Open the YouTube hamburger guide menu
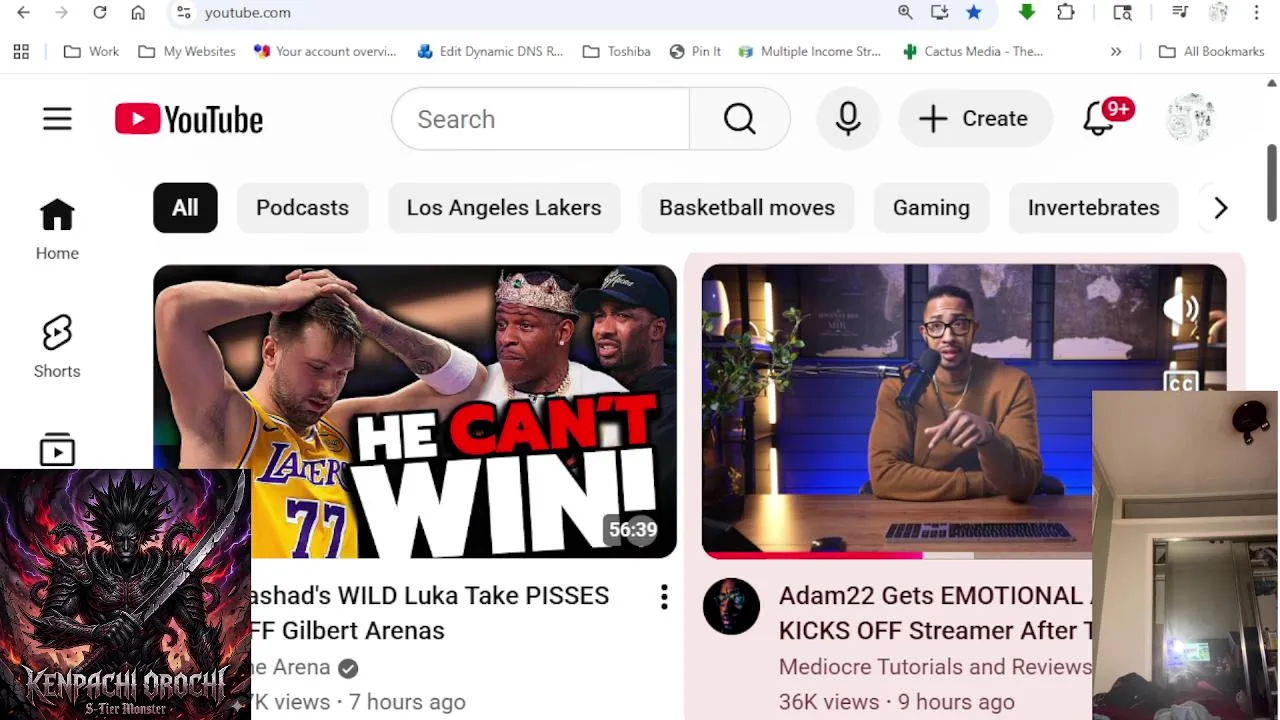The height and width of the screenshot is (720, 1280). point(57,119)
